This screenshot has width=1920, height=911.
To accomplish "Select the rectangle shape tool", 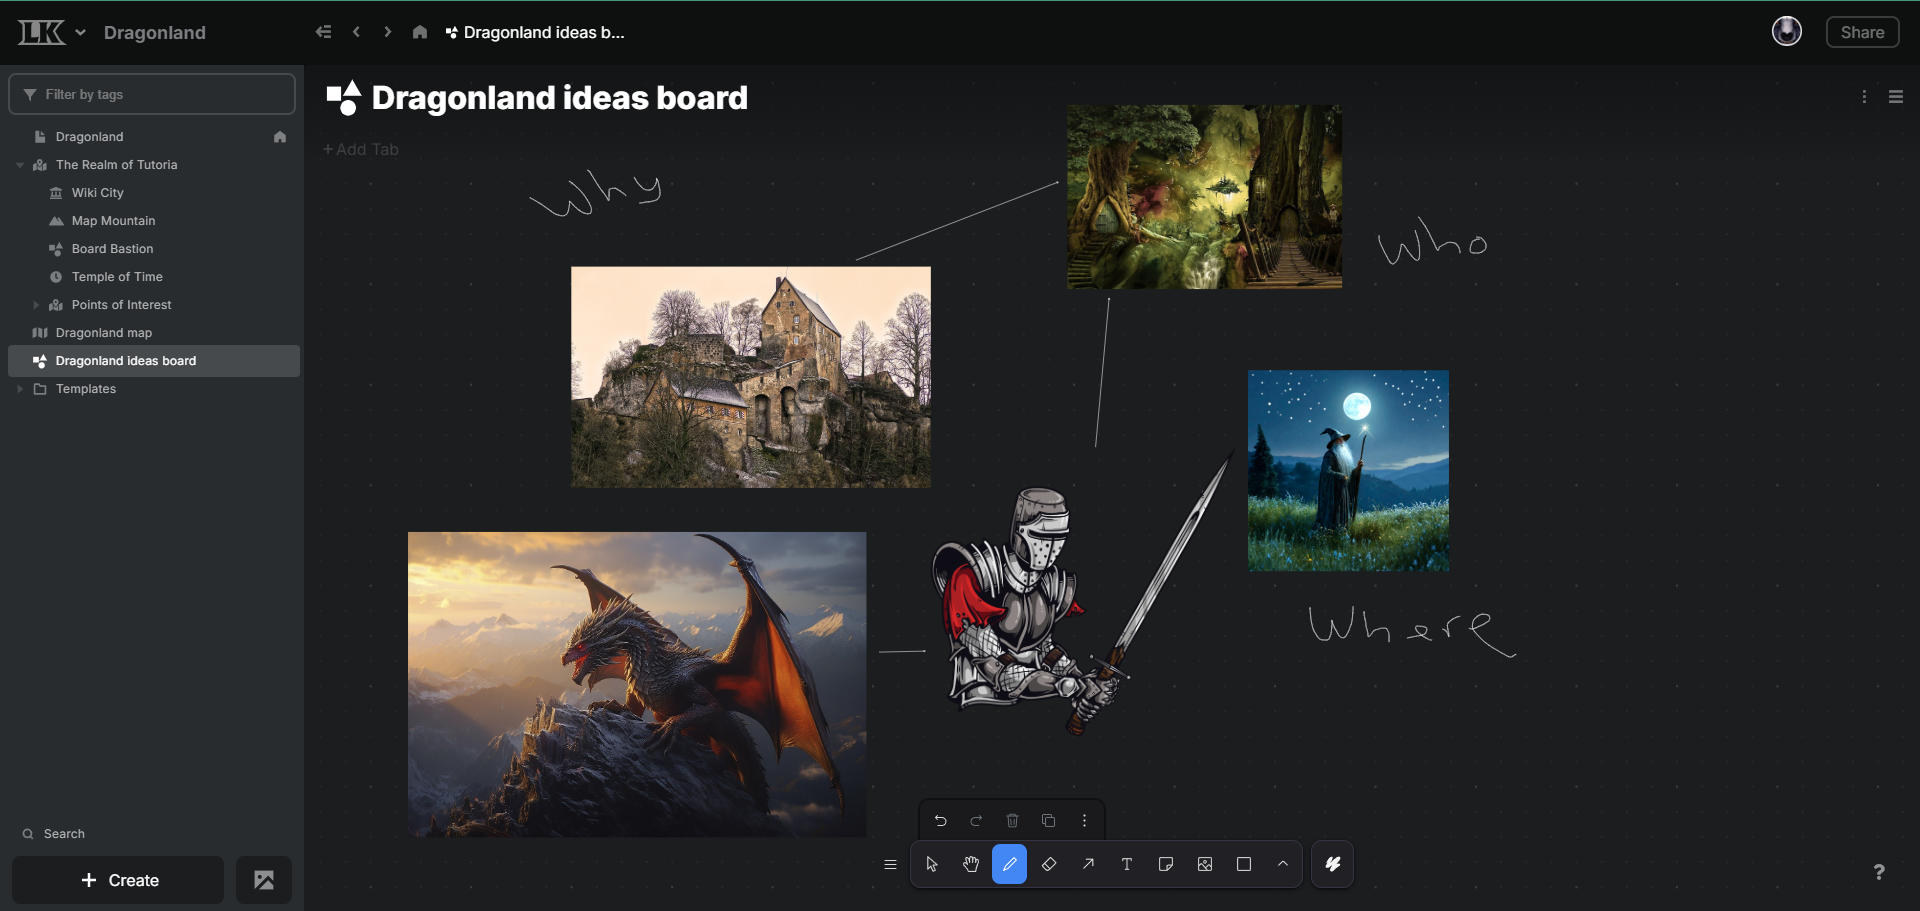I will click(1244, 864).
